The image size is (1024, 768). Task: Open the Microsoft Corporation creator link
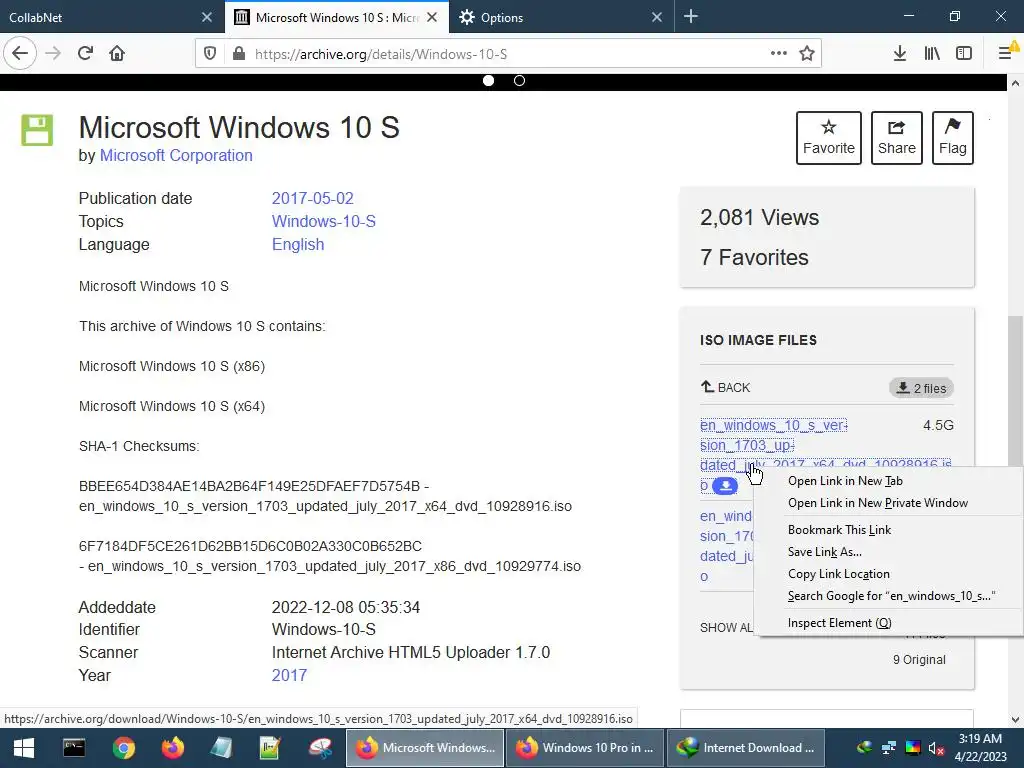coord(176,155)
